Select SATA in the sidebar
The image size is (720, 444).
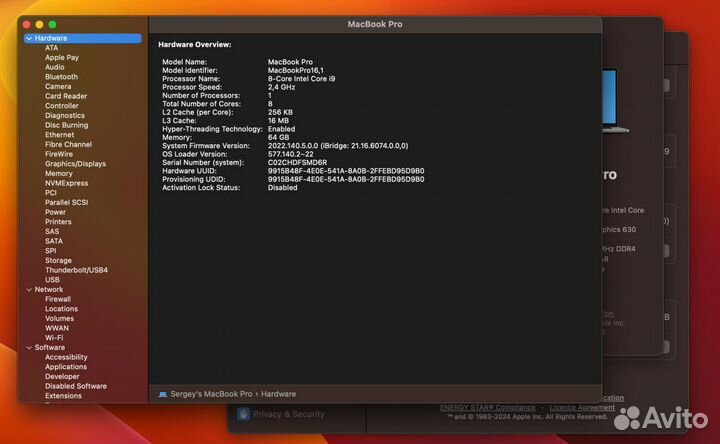54,241
